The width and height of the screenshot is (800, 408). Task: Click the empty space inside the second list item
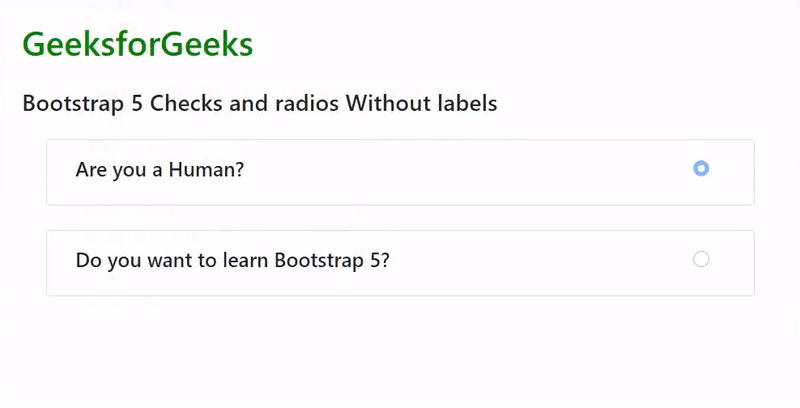[540, 262]
